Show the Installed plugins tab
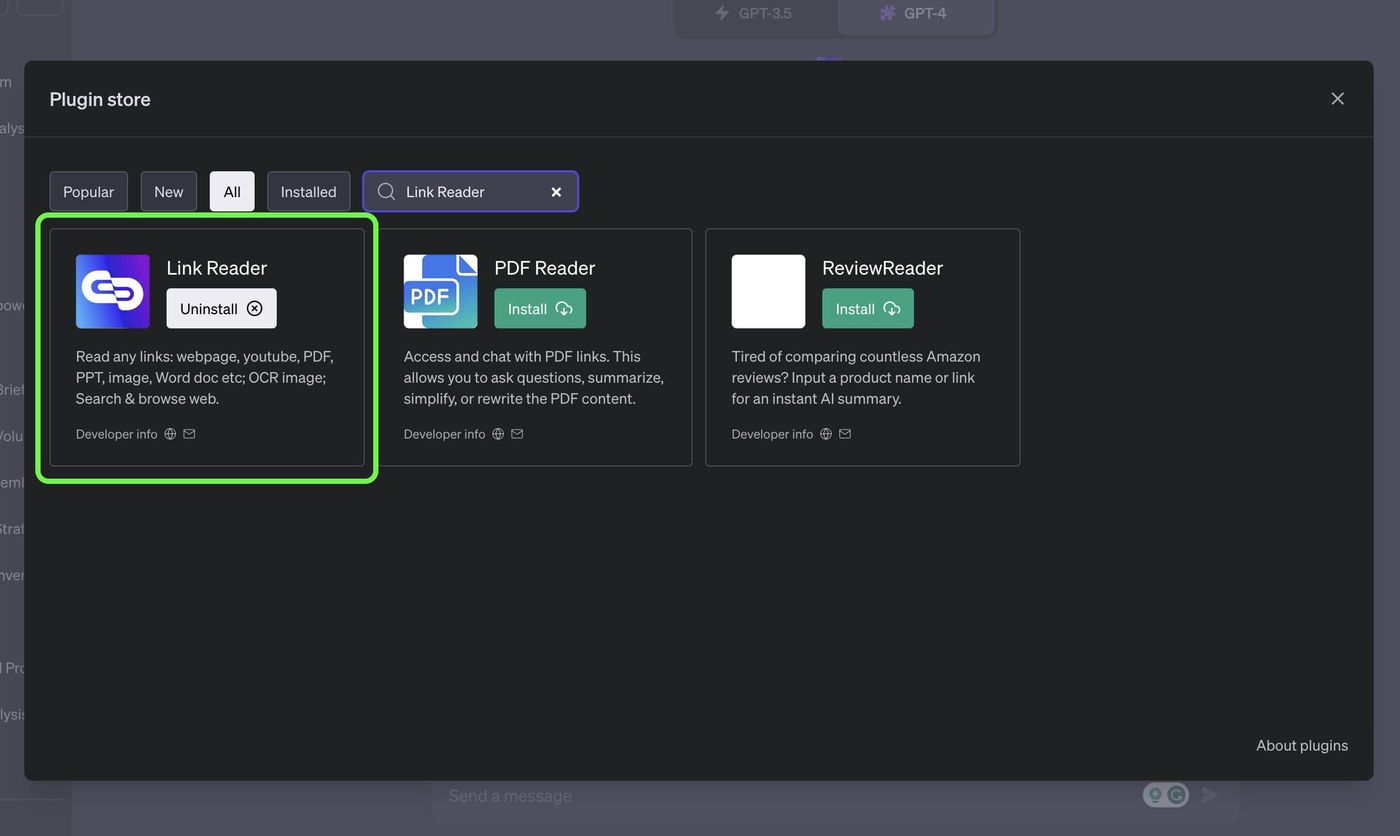 (308, 192)
